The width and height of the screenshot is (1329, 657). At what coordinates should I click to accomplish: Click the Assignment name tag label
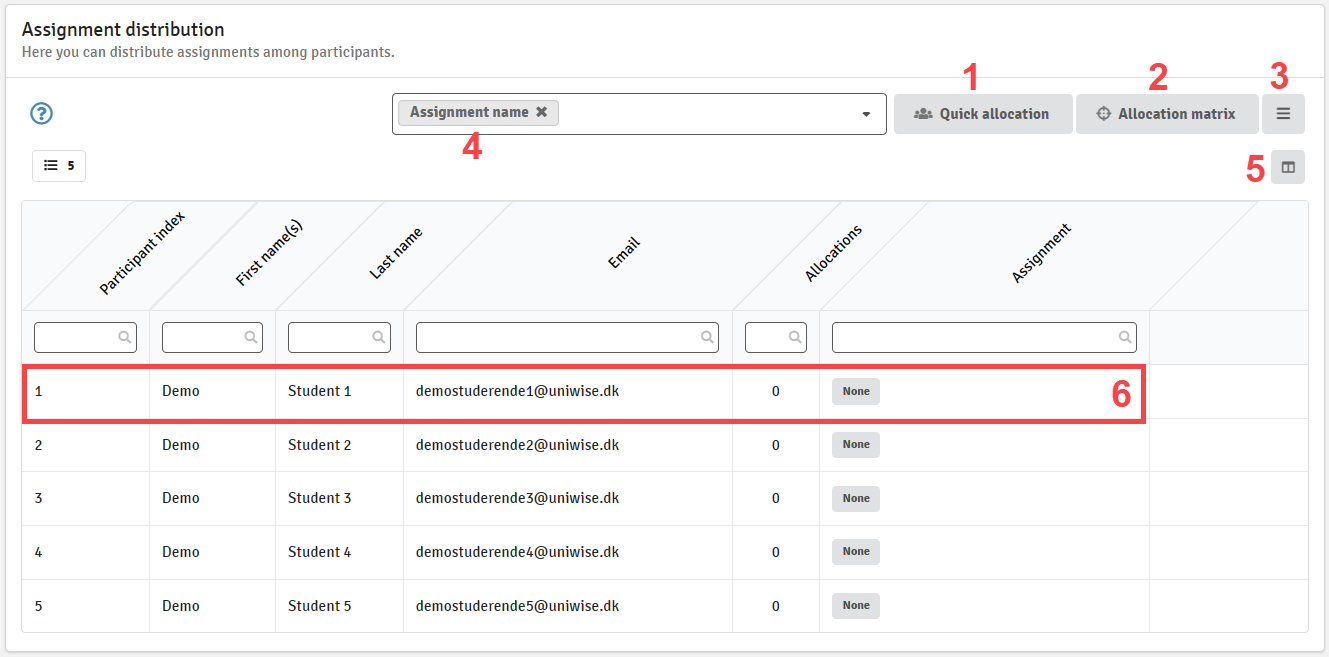click(x=469, y=112)
